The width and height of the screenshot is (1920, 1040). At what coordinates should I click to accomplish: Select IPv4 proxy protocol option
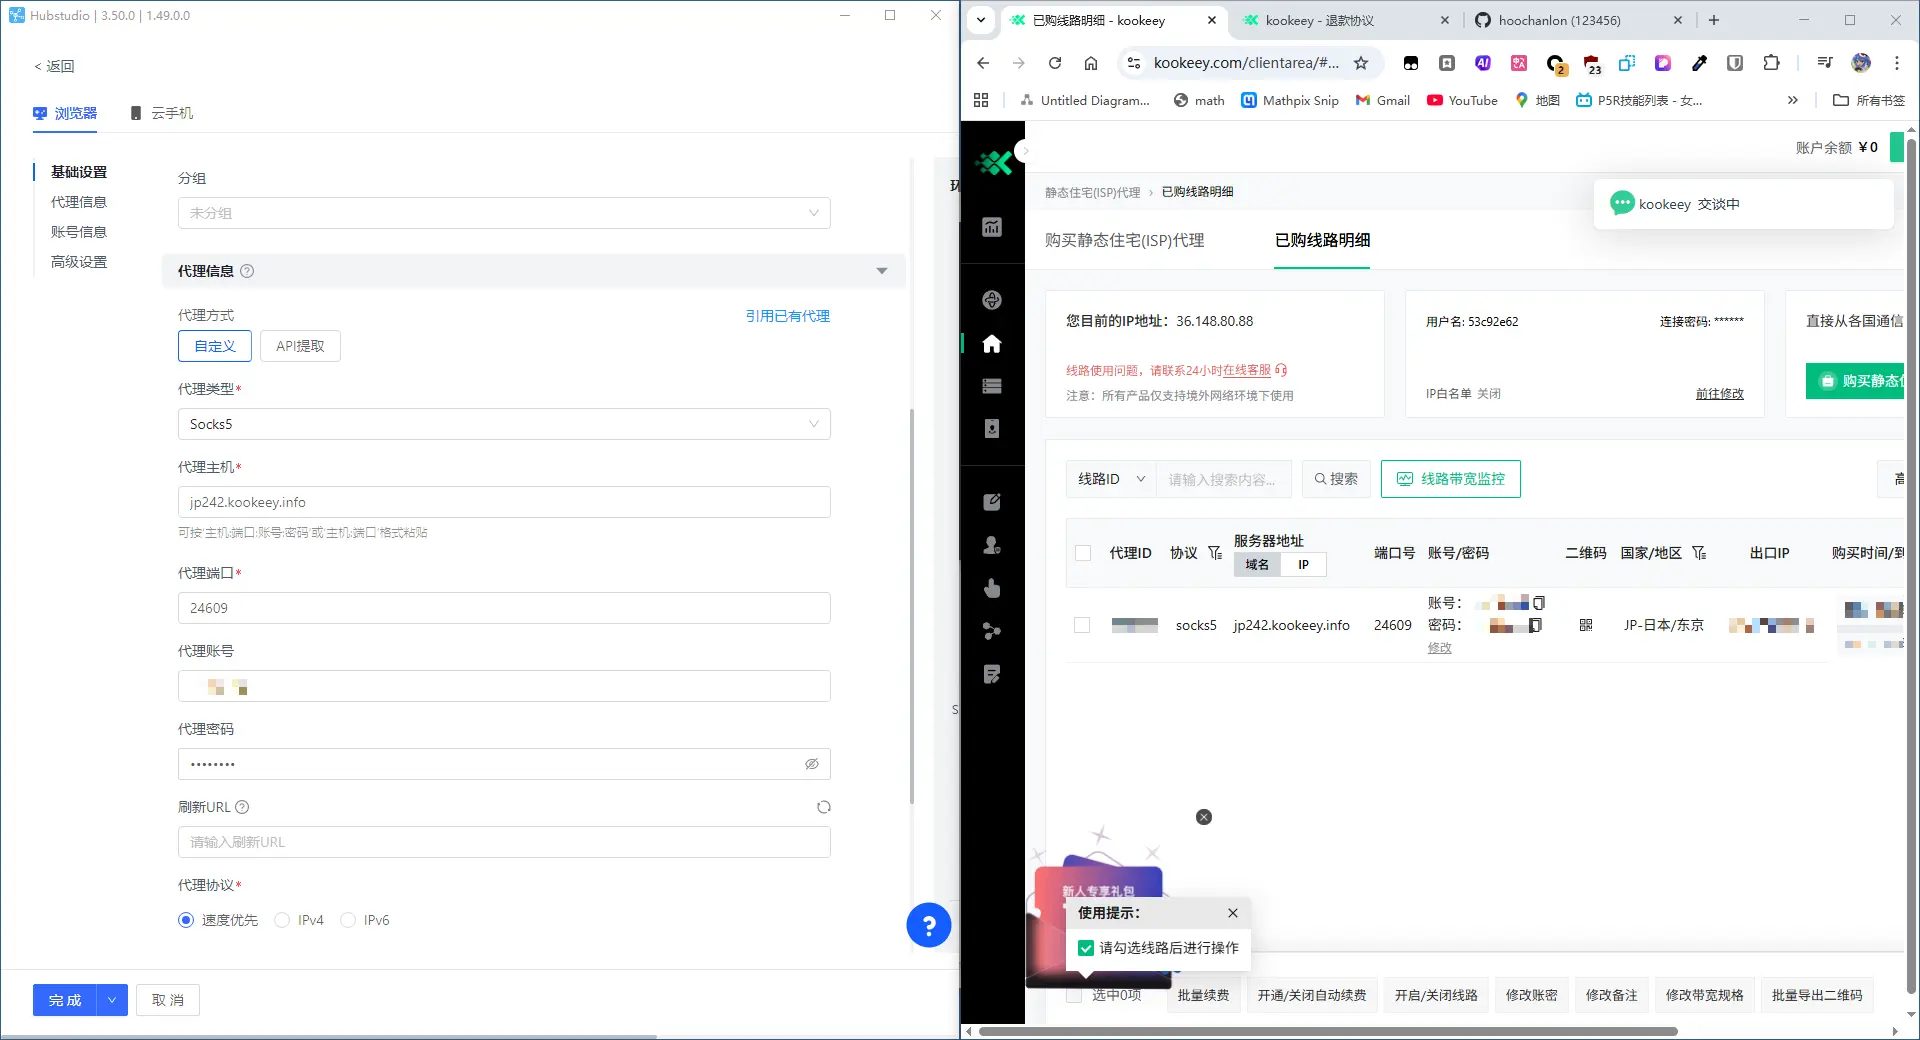click(x=282, y=920)
